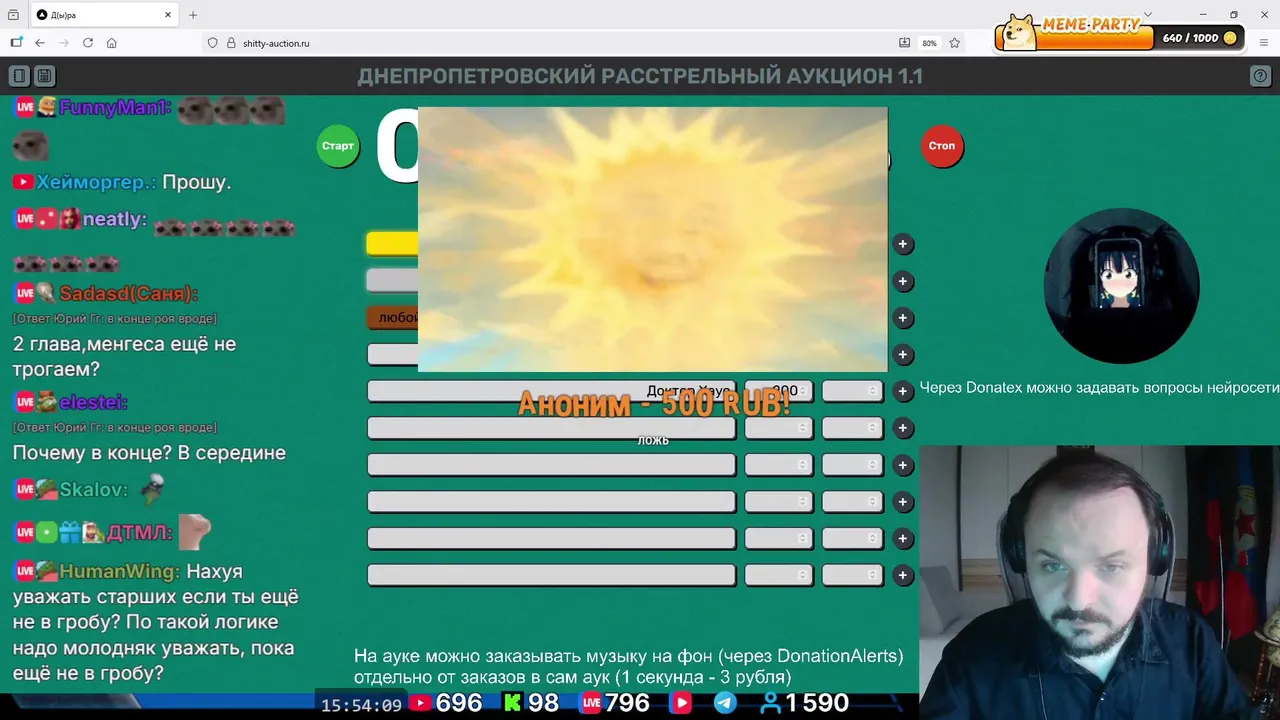
Task: Click plus button beside Доктор Хаус lot
Action: click(x=903, y=391)
